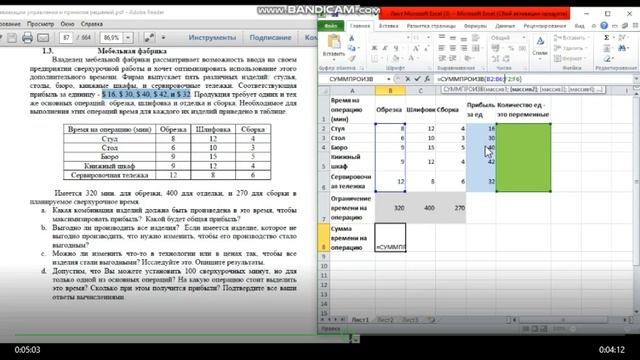
Task: Click the Percent style icon
Action: (x=511, y=48)
